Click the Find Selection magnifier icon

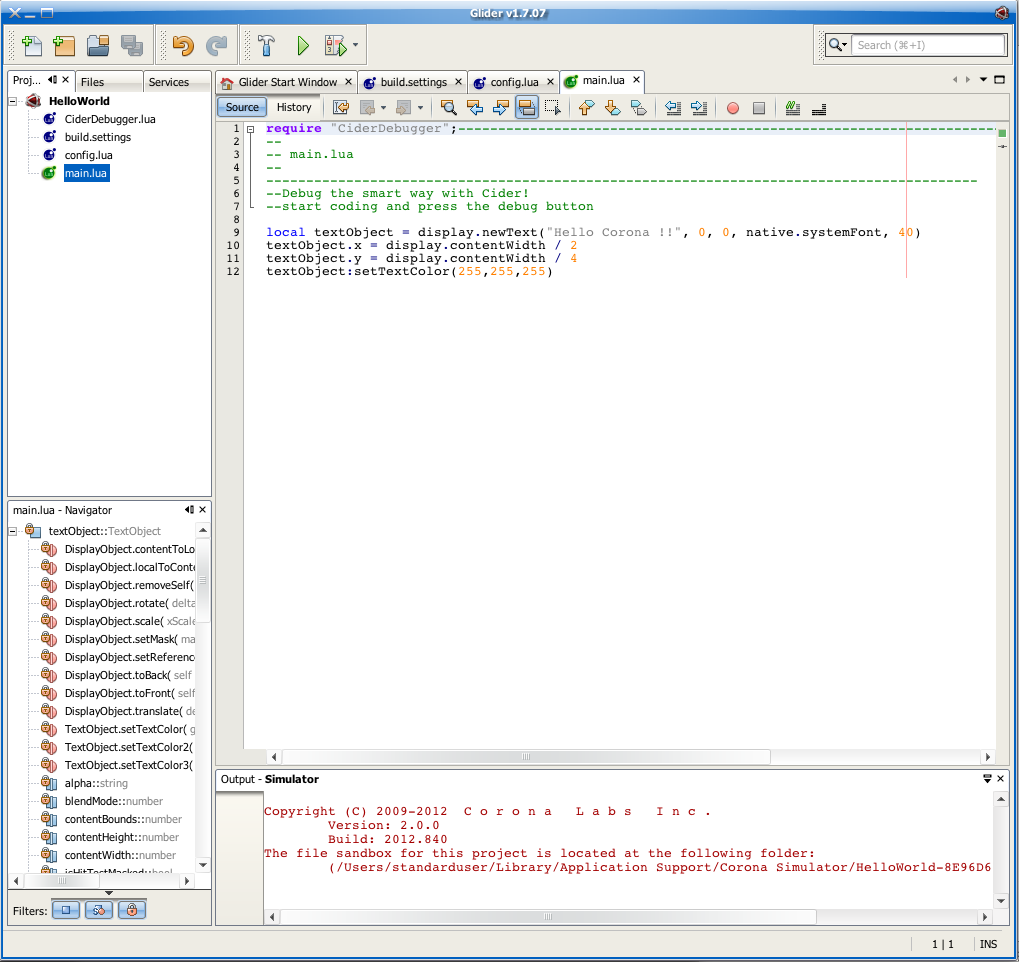pyautogui.click(x=449, y=108)
